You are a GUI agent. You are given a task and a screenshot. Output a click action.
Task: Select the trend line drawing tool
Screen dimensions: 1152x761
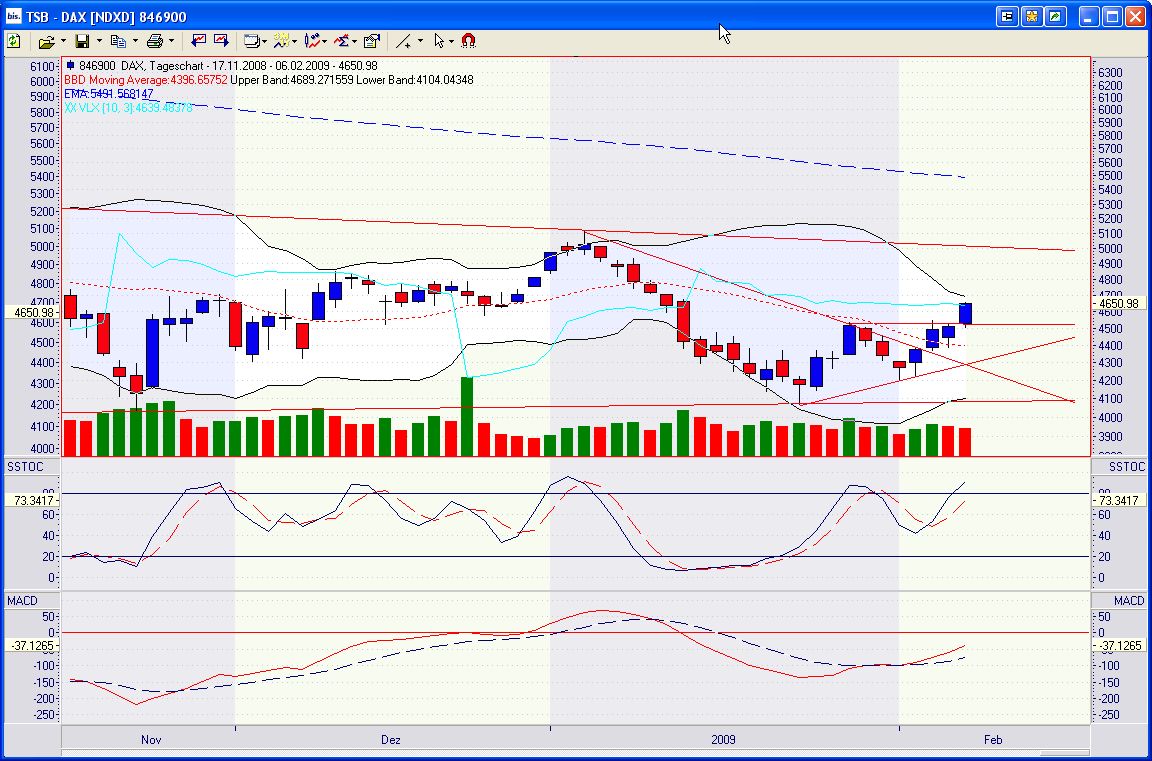[x=403, y=41]
